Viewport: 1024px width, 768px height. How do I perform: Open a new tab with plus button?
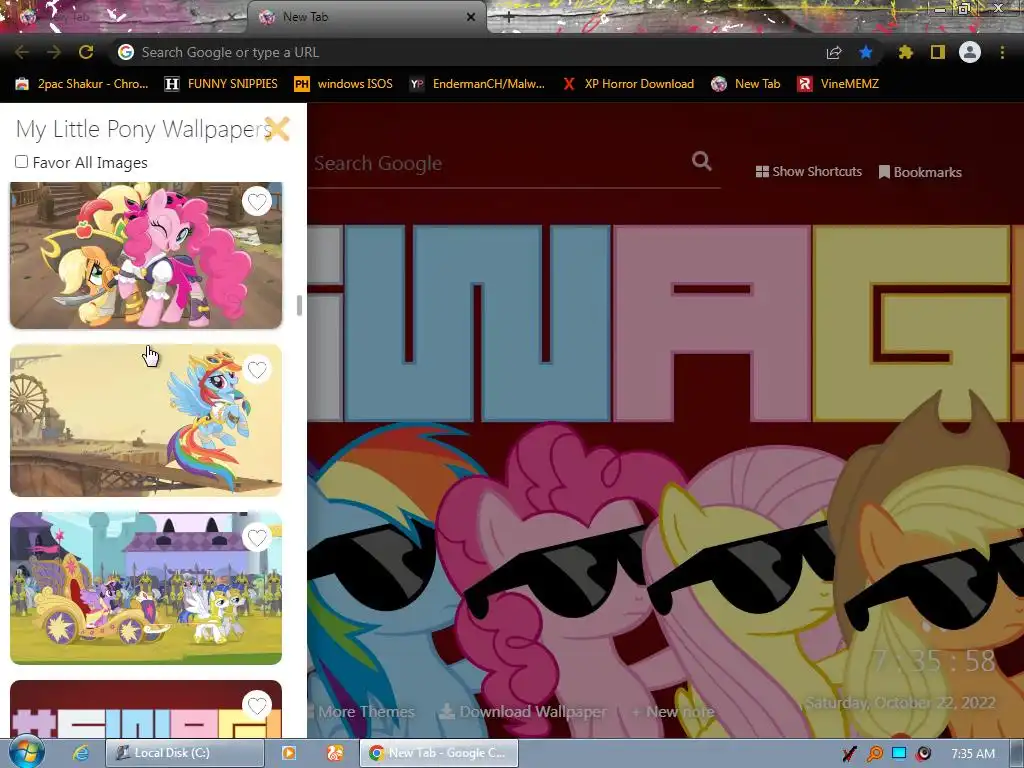pyautogui.click(x=509, y=18)
